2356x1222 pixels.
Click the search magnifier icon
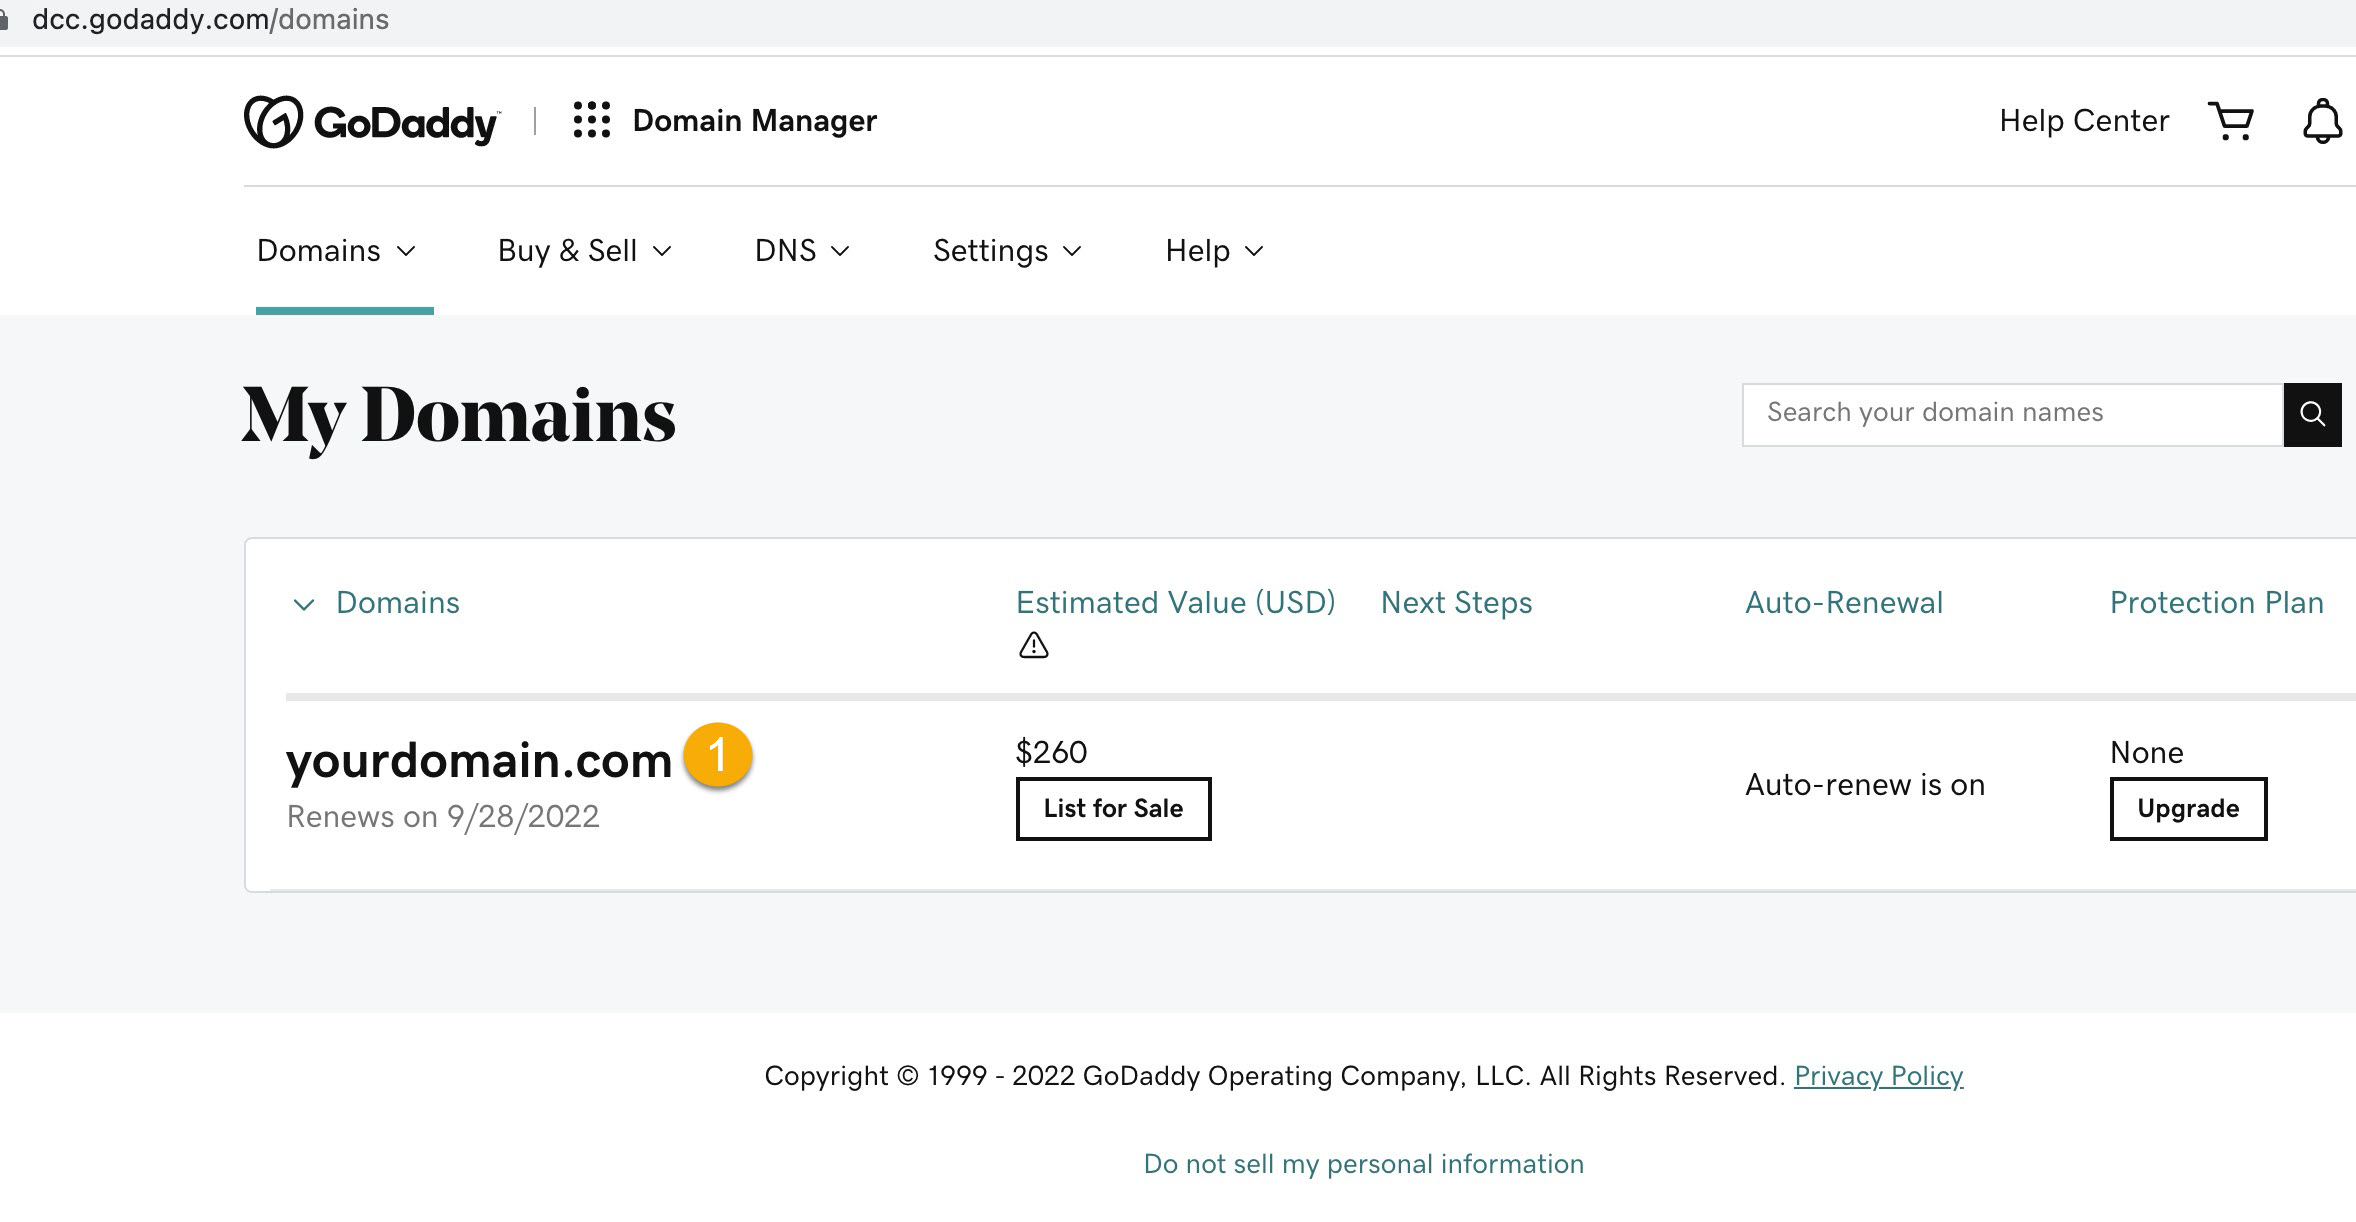[2312, 413]
